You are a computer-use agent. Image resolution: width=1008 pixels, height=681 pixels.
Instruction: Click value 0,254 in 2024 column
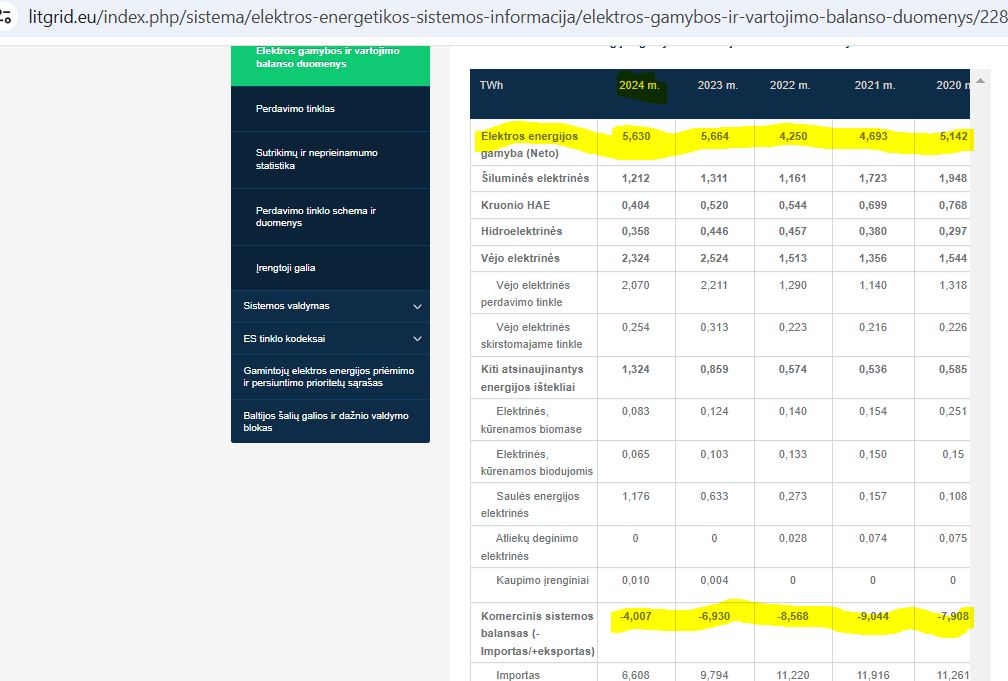pos(635,327)
